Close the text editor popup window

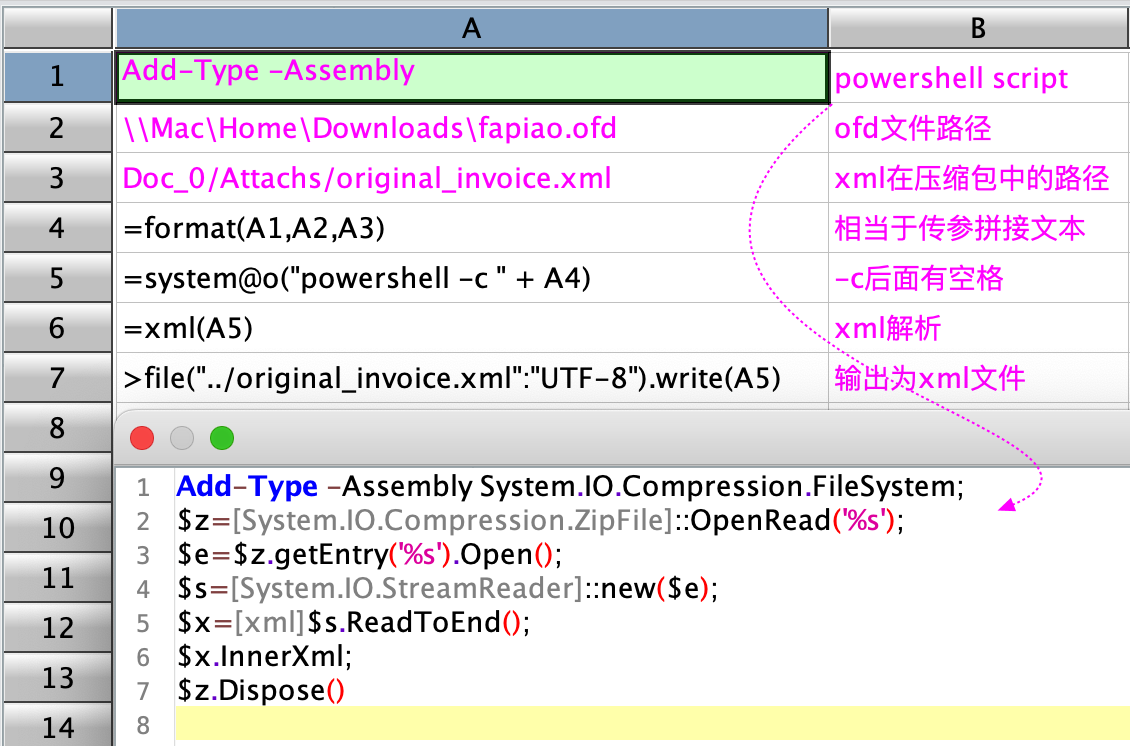pos(142,438)
